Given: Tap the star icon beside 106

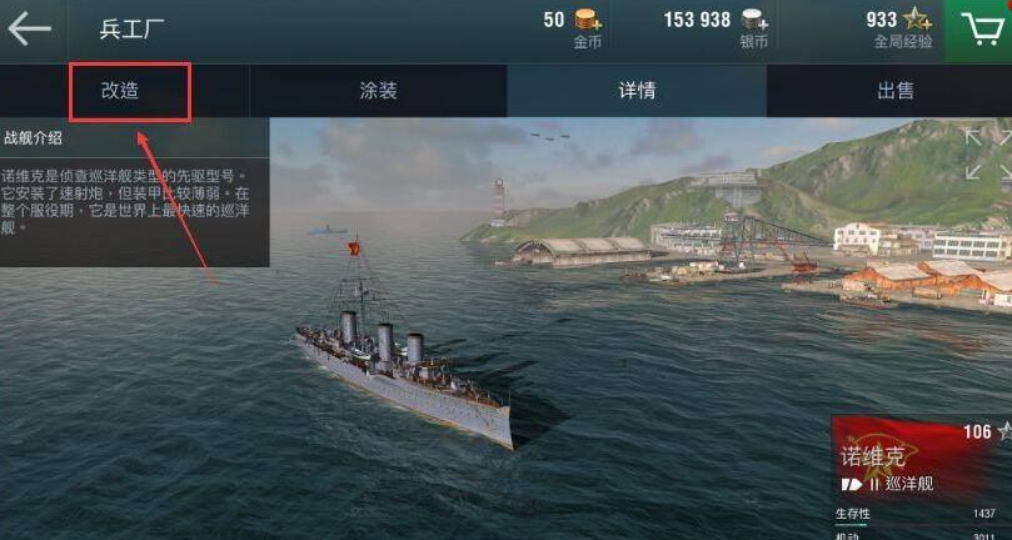Looking at the screenshot, I should [1004, 431].
